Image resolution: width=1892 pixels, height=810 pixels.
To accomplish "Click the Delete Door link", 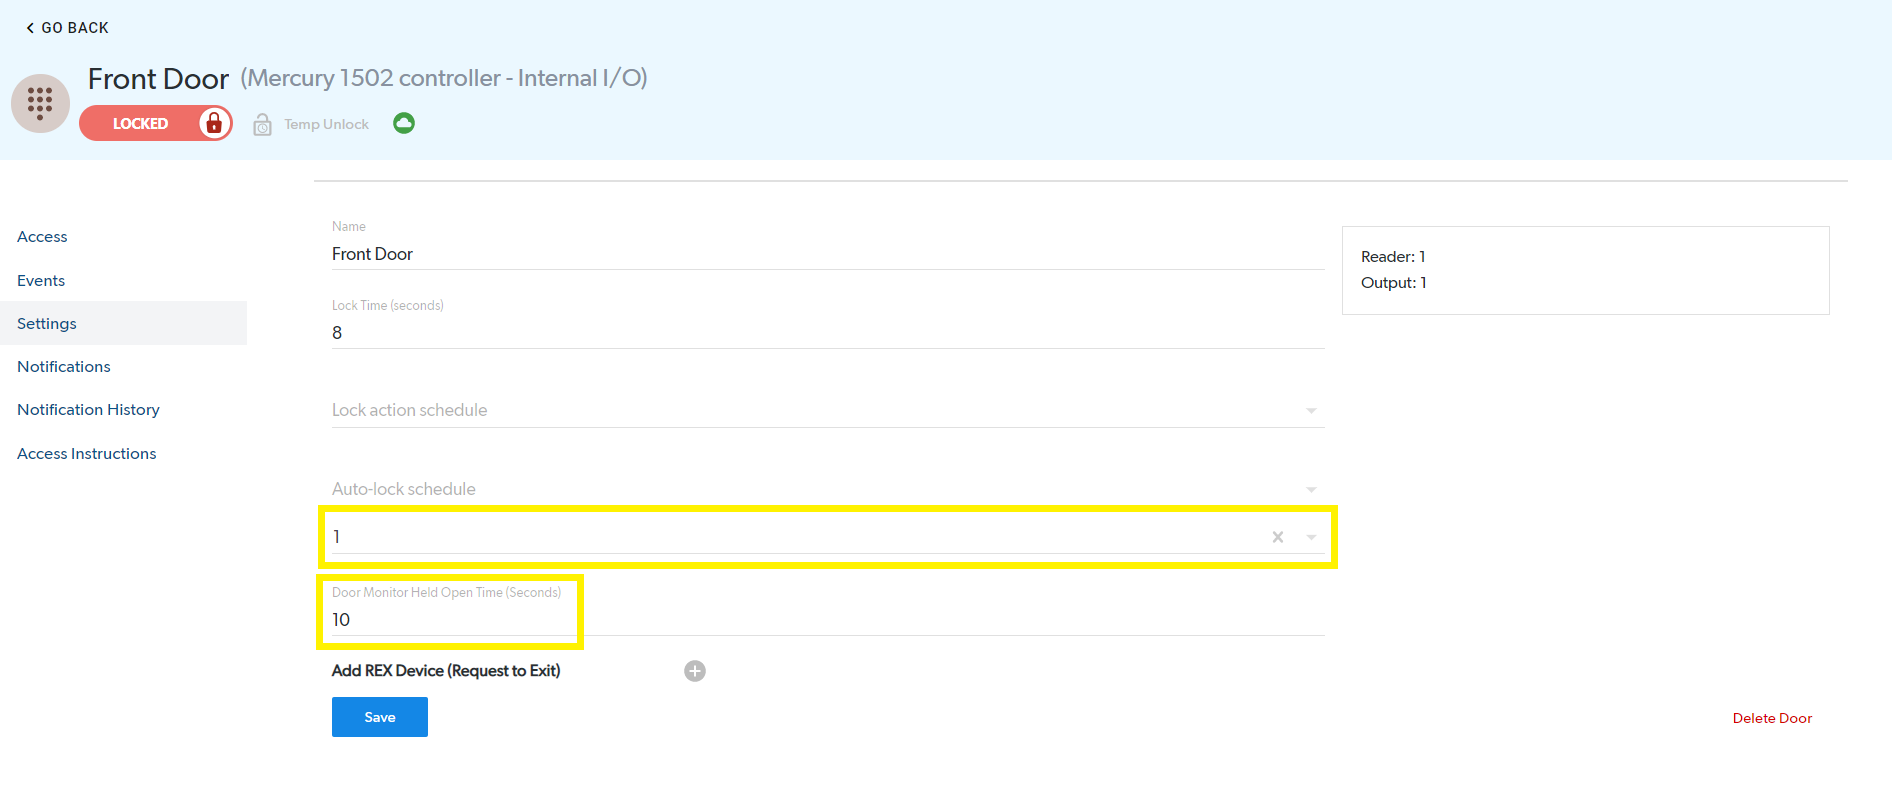I will point(1772,718).
